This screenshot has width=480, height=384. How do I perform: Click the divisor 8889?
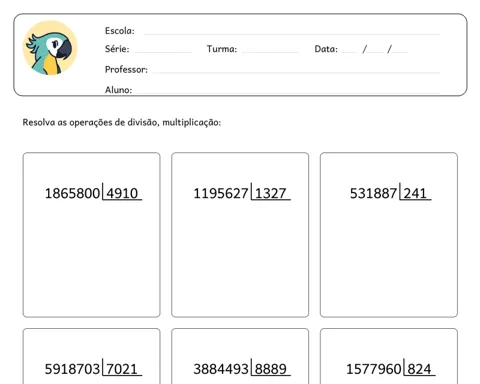(271, 369)
